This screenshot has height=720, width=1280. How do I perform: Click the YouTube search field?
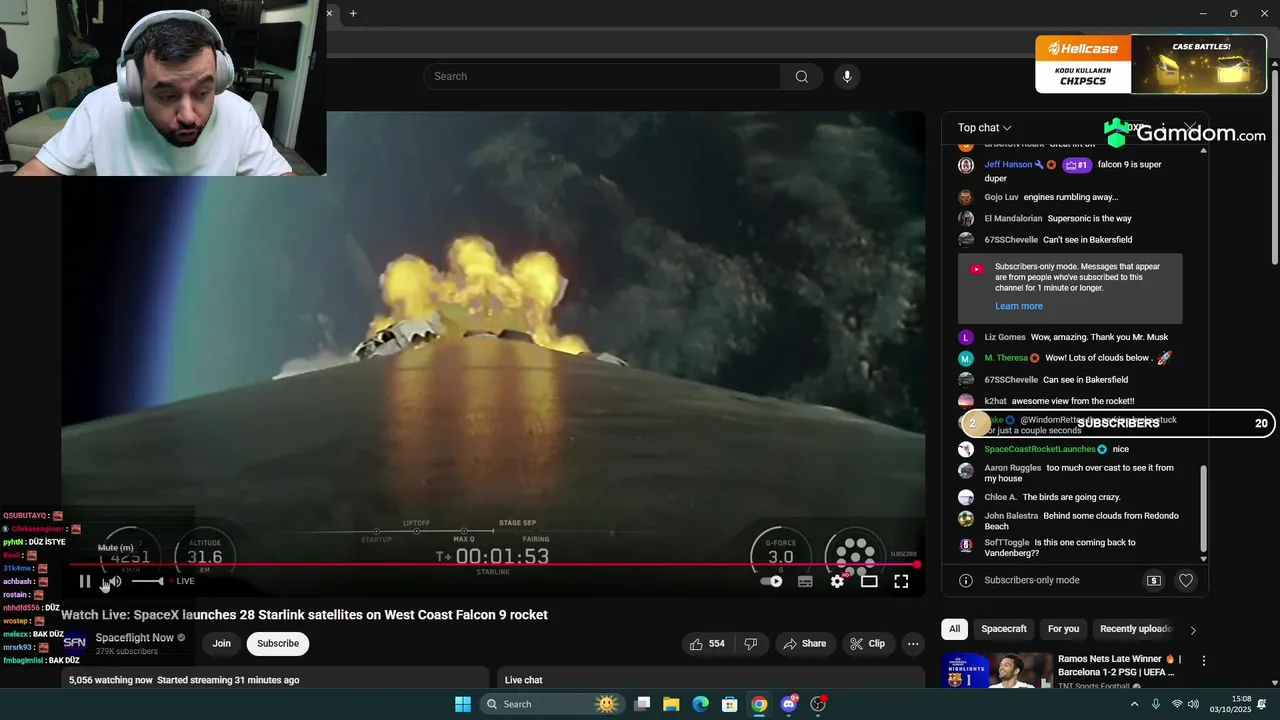click(x=603, y=76)
